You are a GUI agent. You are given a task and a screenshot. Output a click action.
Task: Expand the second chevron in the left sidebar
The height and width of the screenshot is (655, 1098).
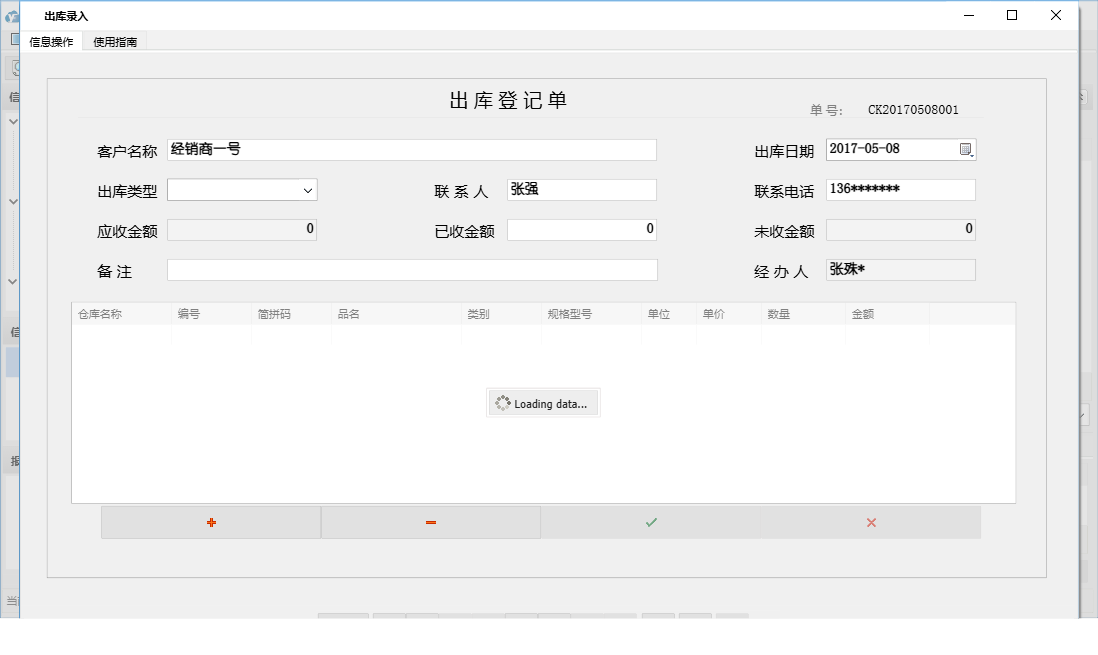click(13, 201)
